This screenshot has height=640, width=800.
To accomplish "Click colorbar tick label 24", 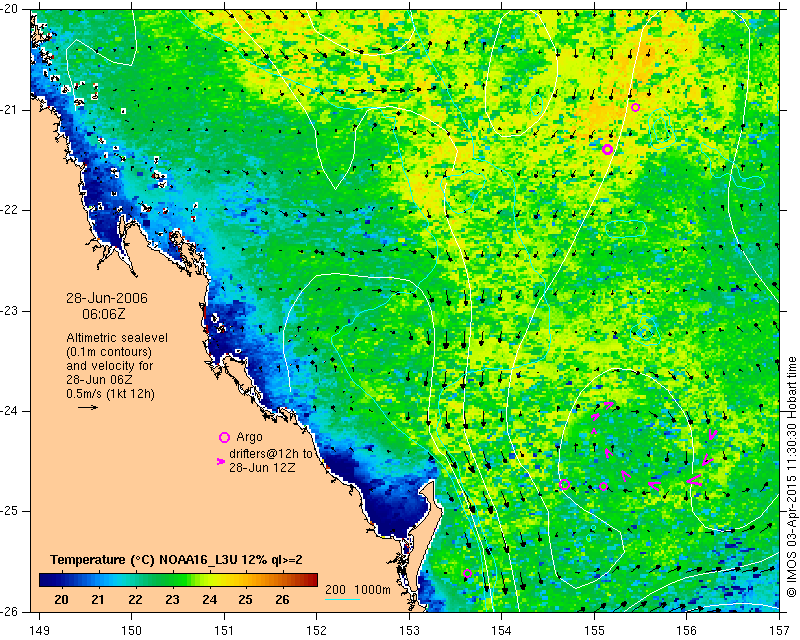I will (209, 600).
